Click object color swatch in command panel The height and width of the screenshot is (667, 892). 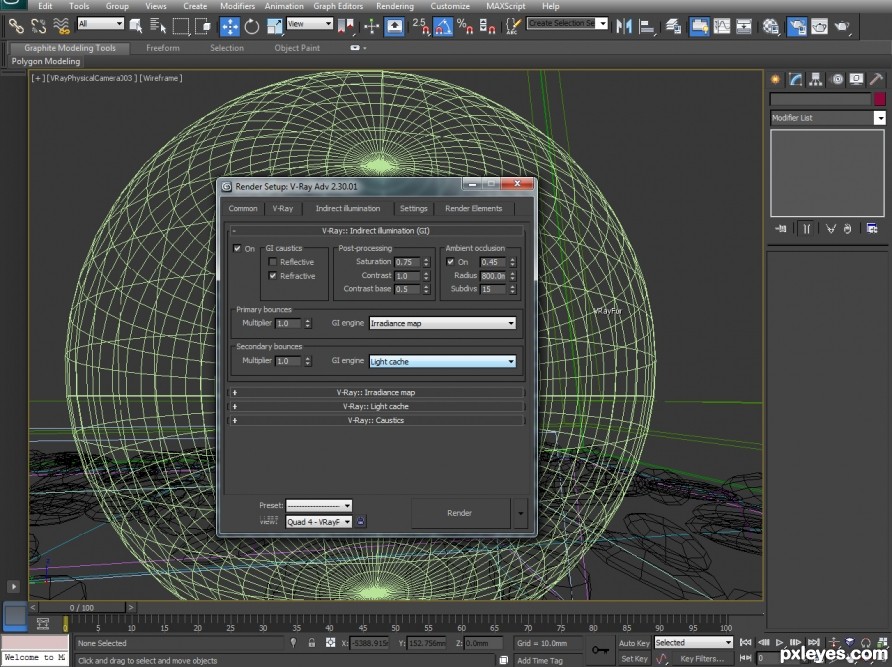[x=880, y=99]
